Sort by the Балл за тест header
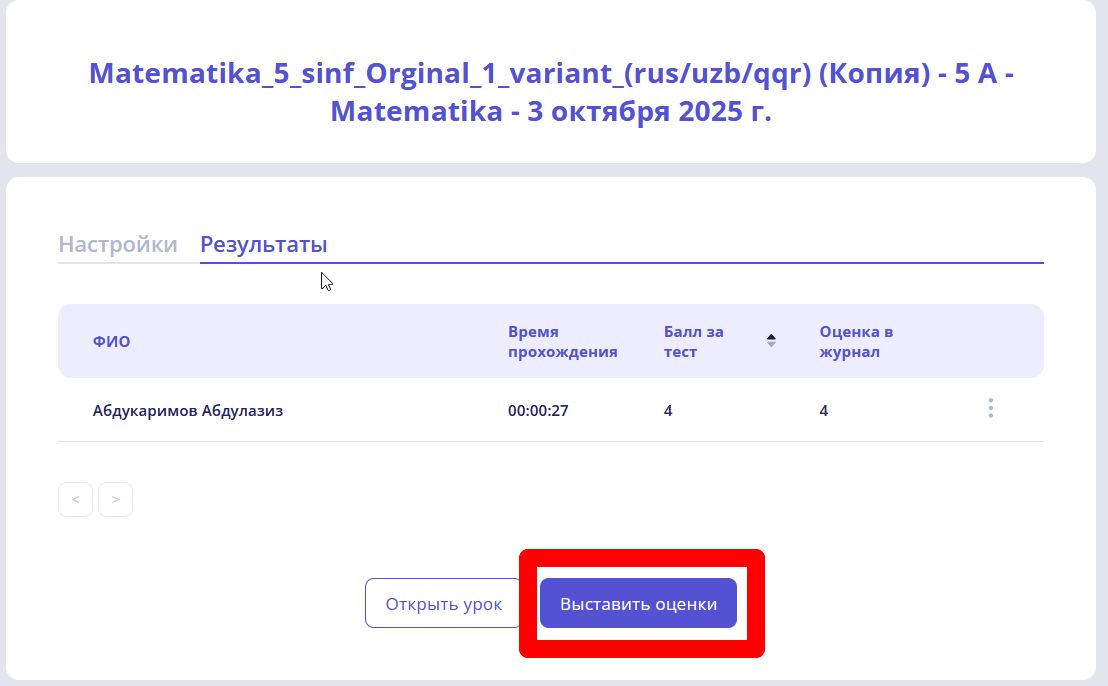Screen dimensions: 1108x686 694,342
